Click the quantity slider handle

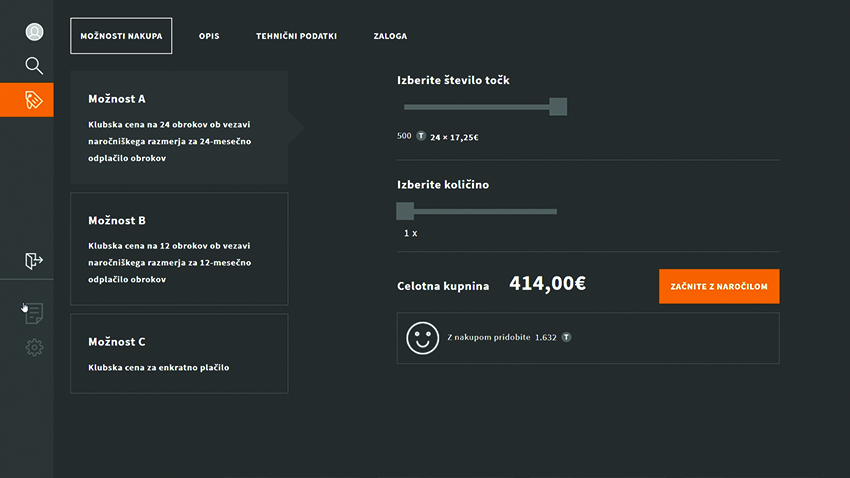coord(405,211)
